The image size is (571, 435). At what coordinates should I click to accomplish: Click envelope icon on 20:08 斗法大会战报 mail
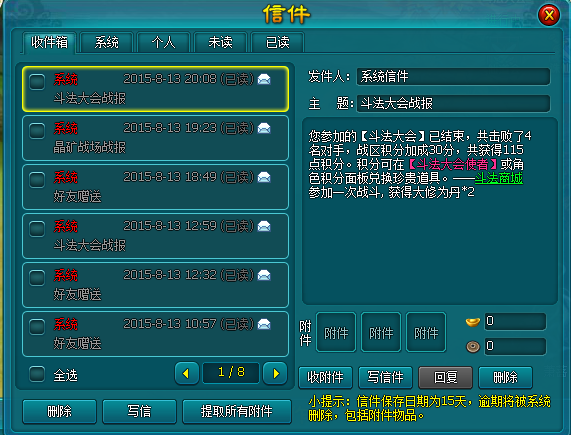tap(264, 79)
